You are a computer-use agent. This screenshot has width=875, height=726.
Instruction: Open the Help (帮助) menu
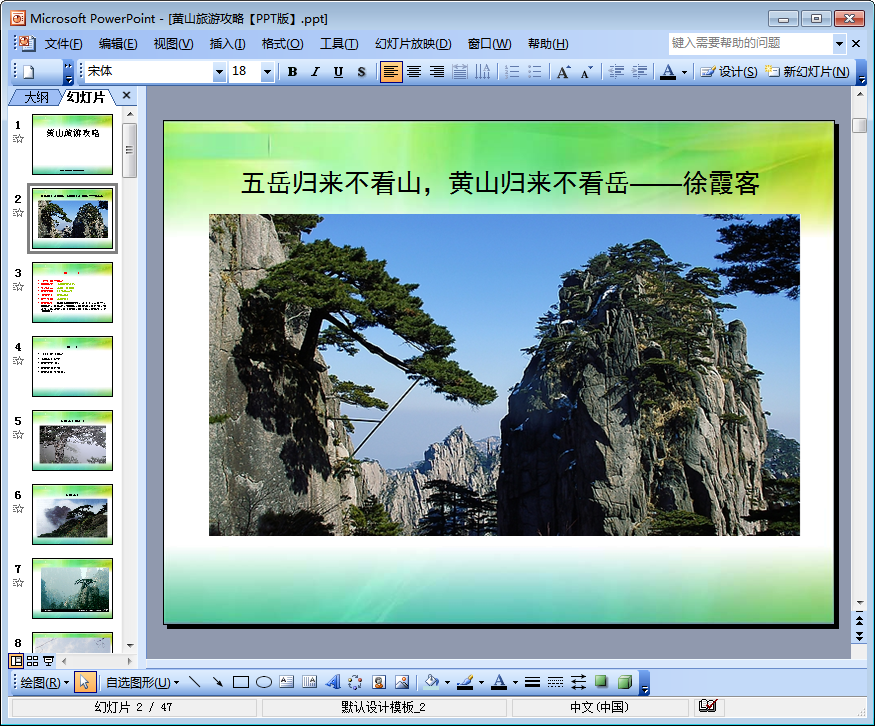pos(548,44)
